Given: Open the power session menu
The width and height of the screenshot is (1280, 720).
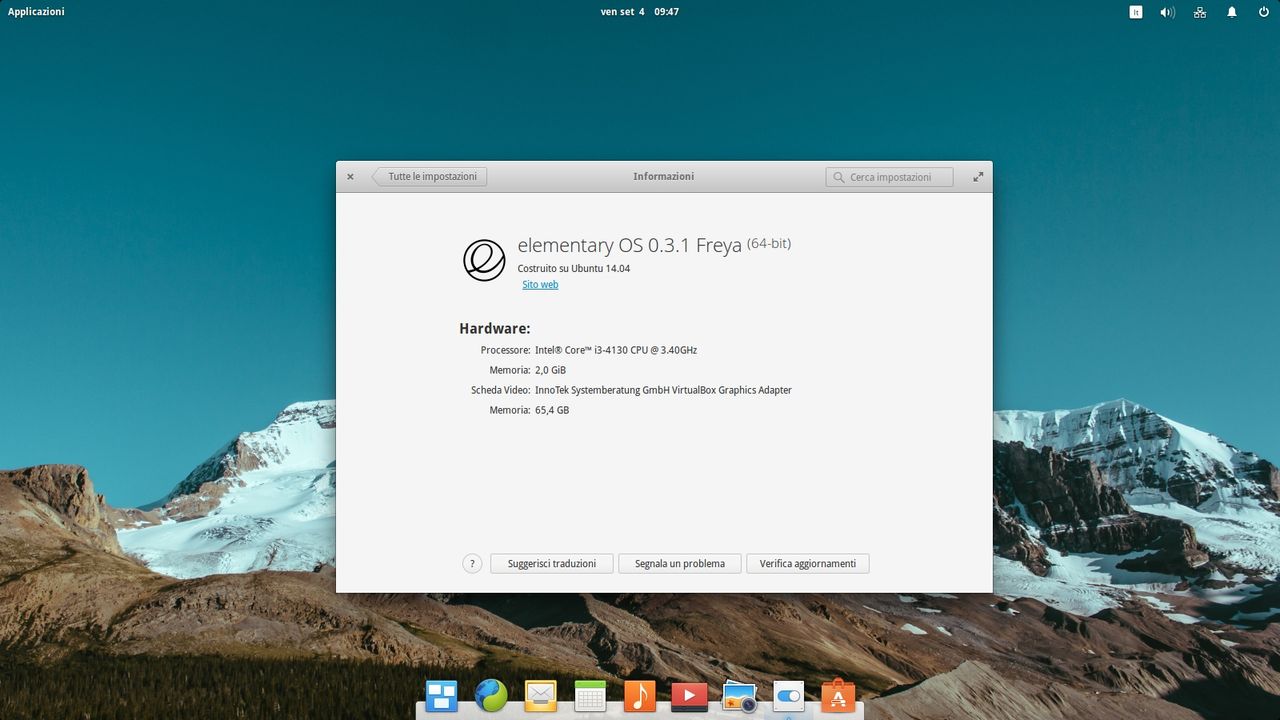Looking at the screenshot, I should [1264, 12].
